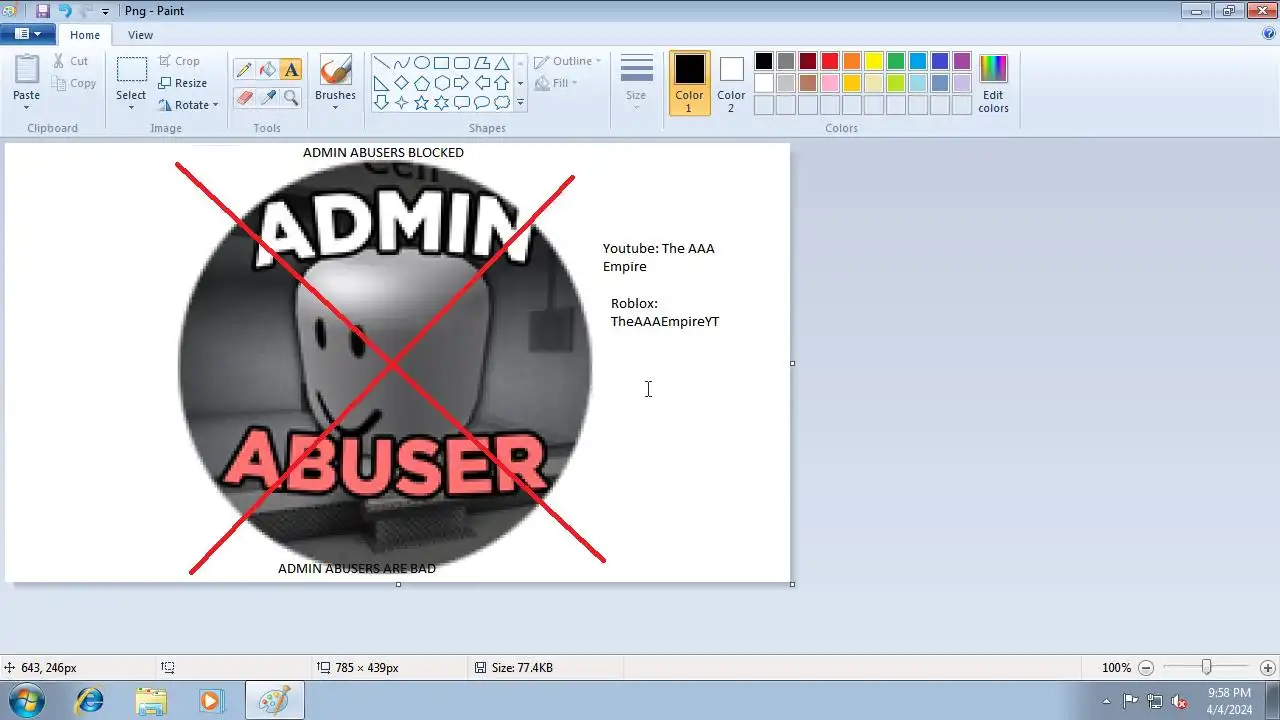Open the Rotate dropdown
This screenshot has height=720, width=1280.
pos(188,105)
